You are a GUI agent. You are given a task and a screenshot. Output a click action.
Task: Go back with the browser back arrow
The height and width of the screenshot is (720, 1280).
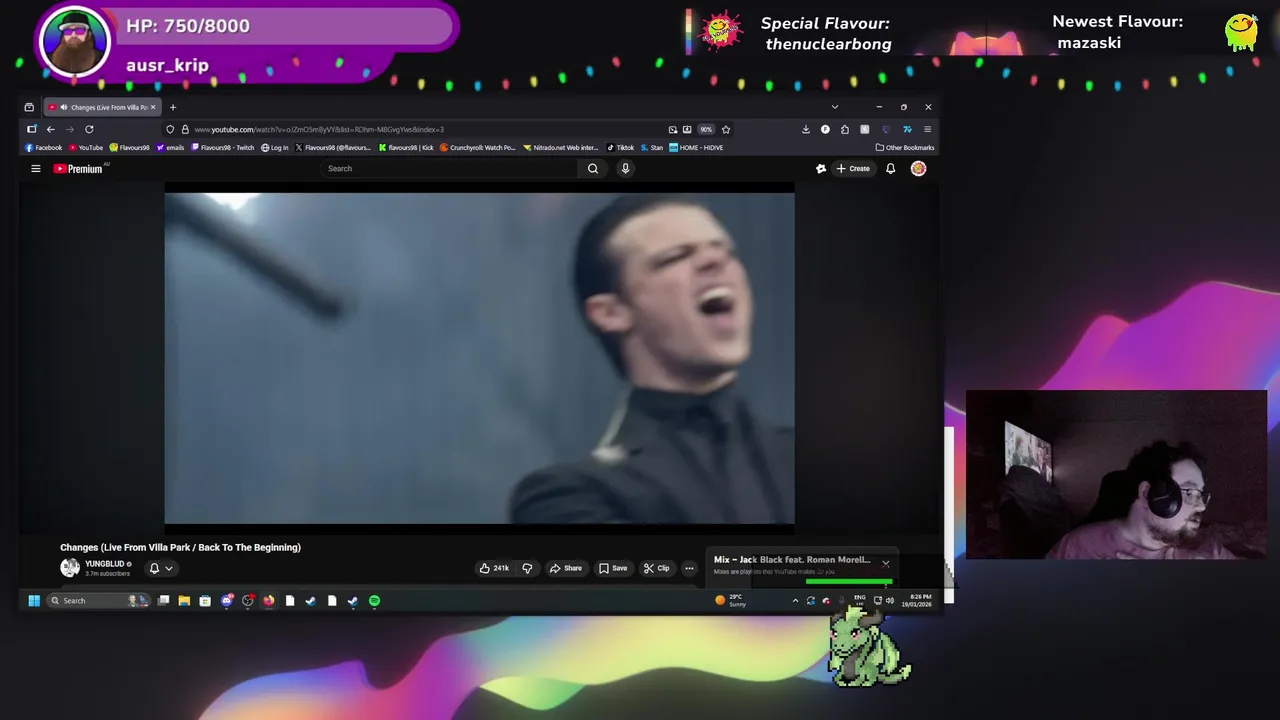click(x=50, y=129)
